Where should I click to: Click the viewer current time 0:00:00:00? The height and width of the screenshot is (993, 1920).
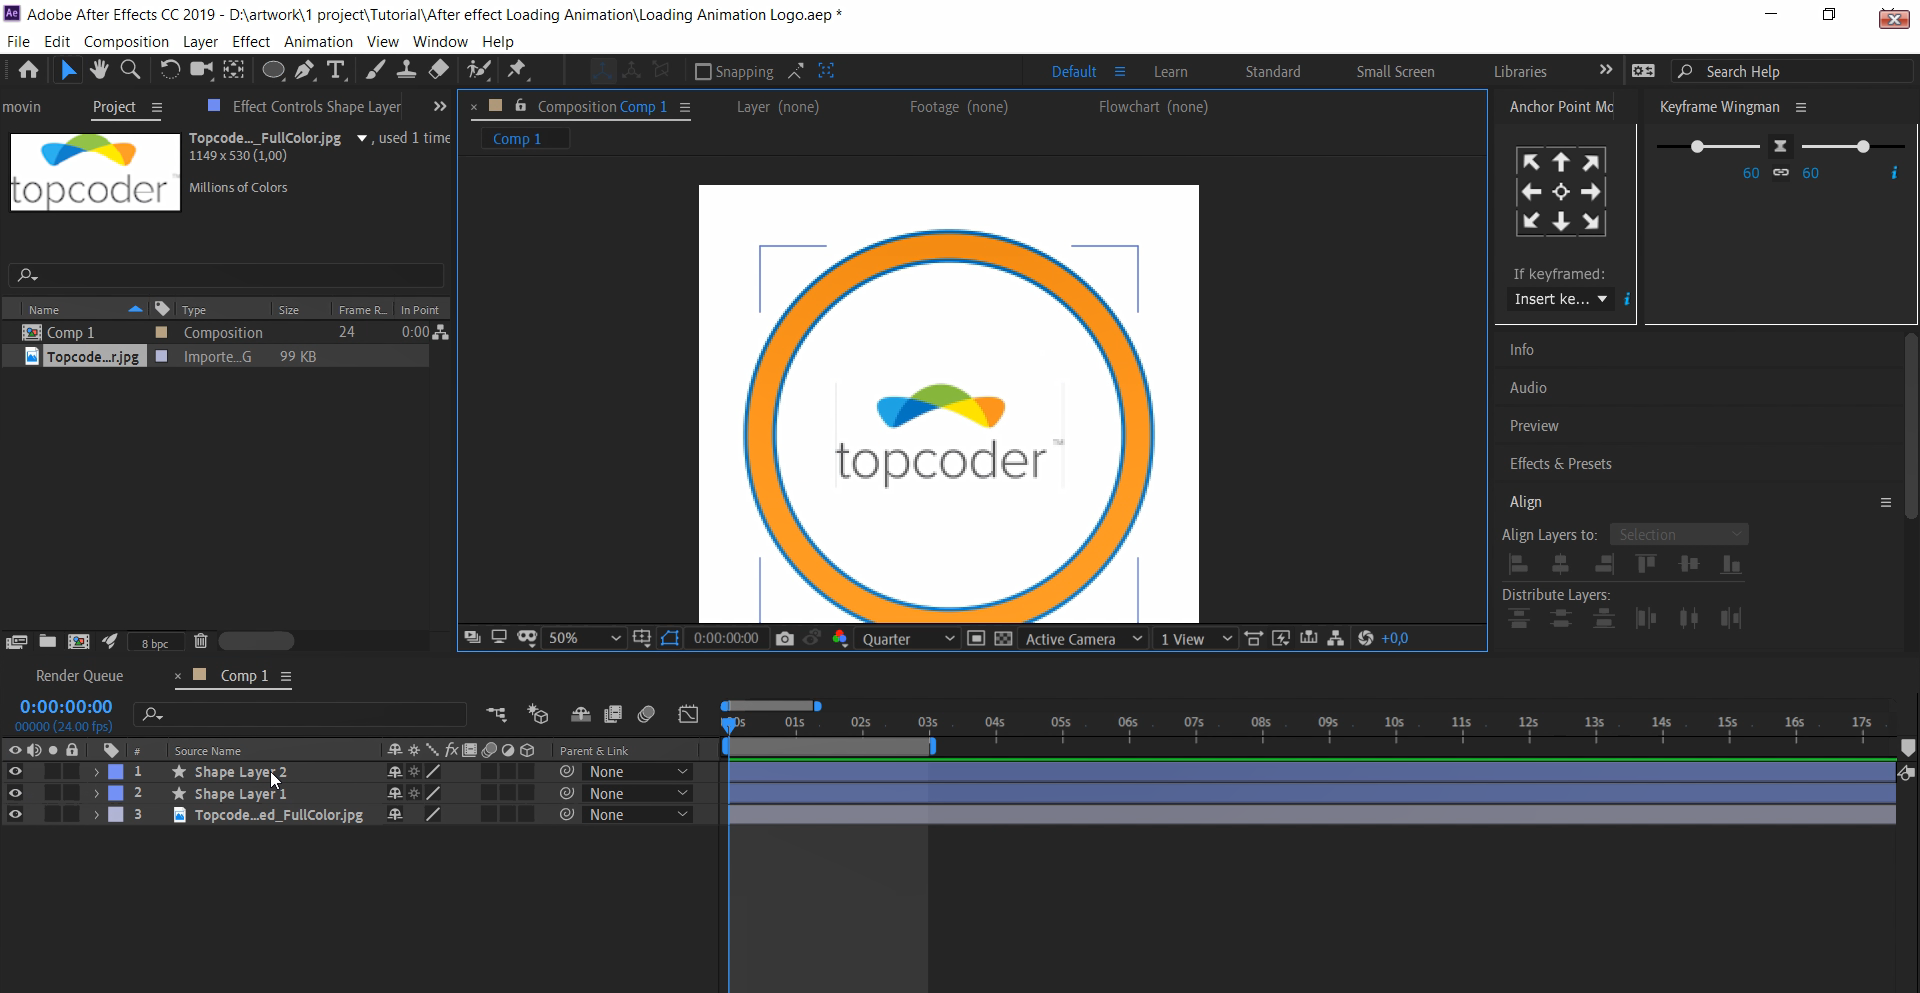pos(726,638)
